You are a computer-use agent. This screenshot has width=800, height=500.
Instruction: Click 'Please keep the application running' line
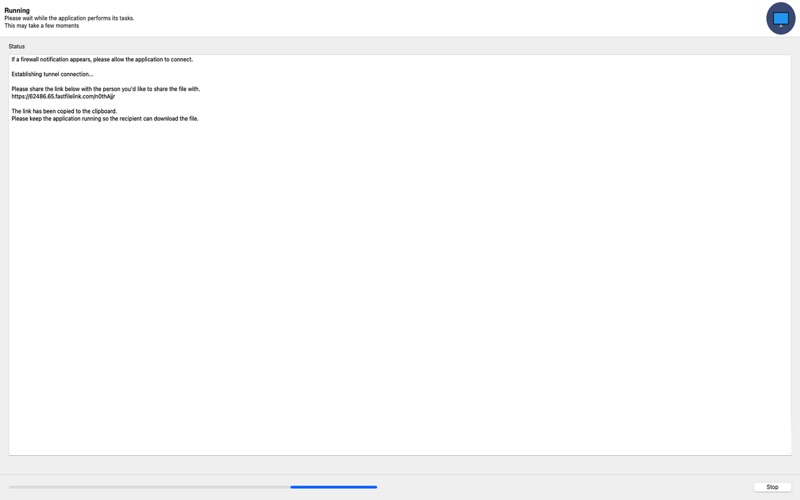click(105, 118)
